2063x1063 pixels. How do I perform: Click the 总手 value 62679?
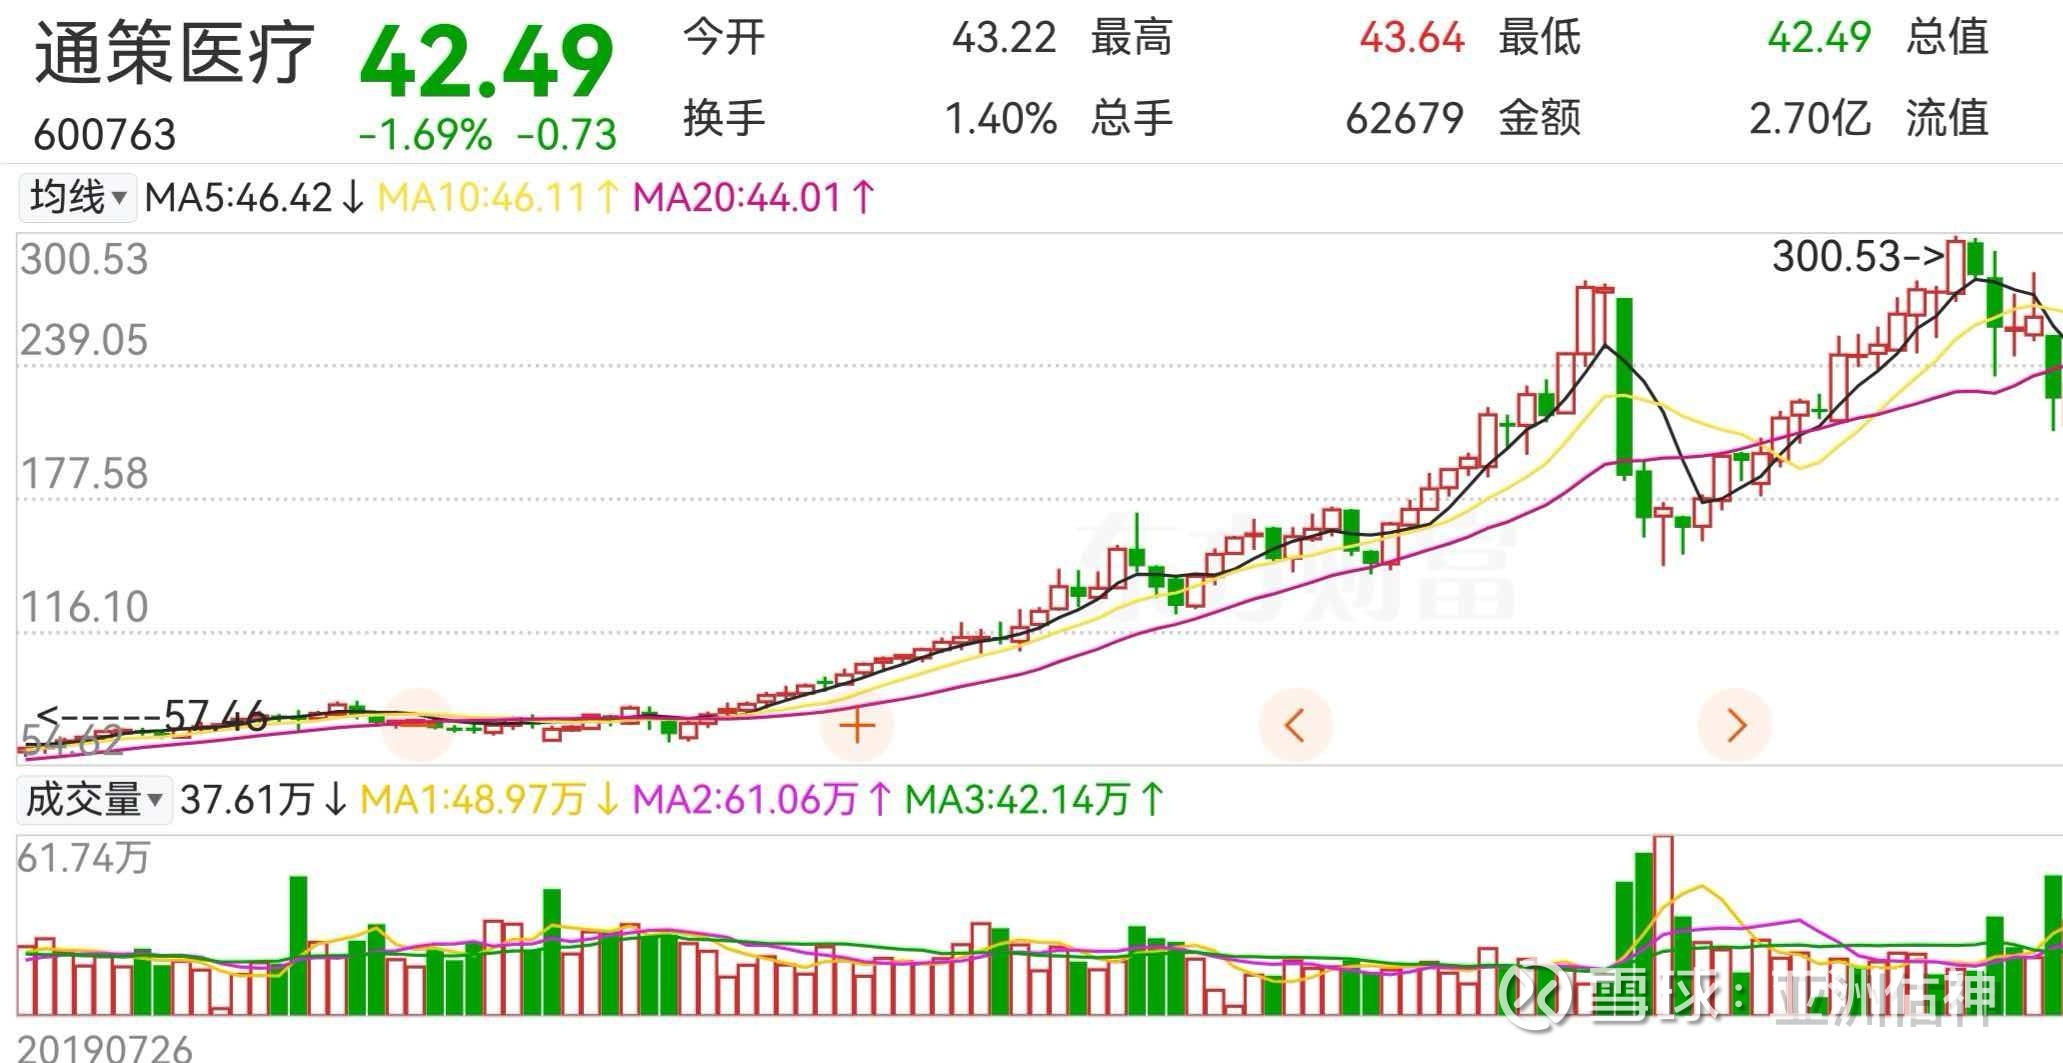coord(1405,119)
